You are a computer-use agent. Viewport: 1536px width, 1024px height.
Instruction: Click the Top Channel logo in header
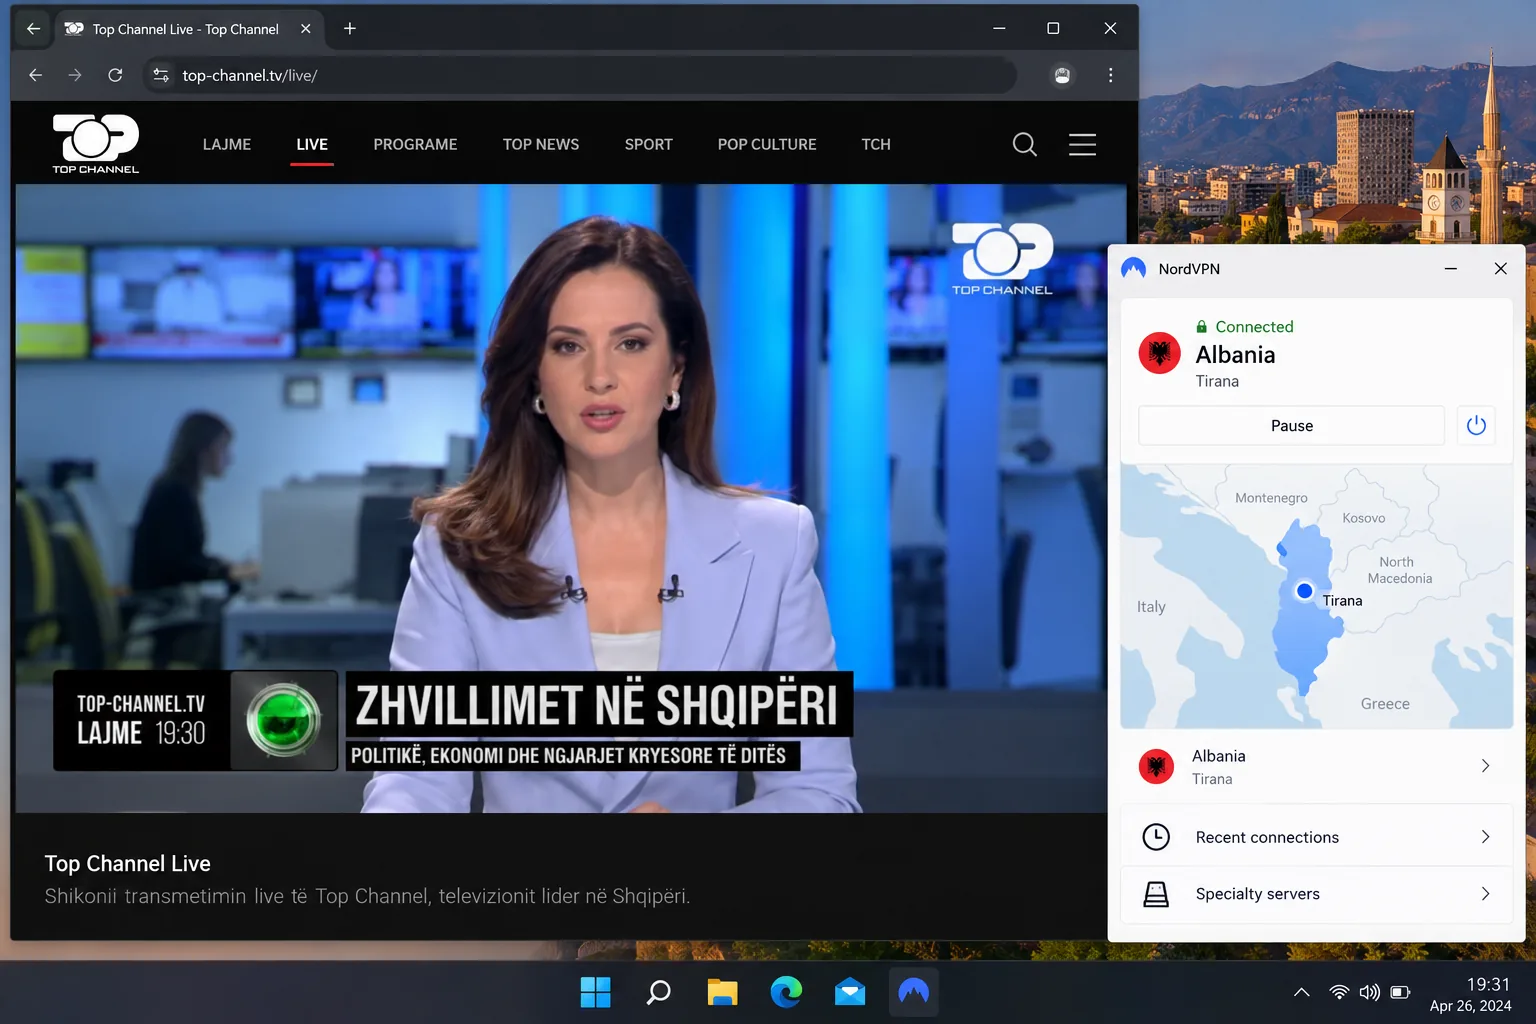96,144
